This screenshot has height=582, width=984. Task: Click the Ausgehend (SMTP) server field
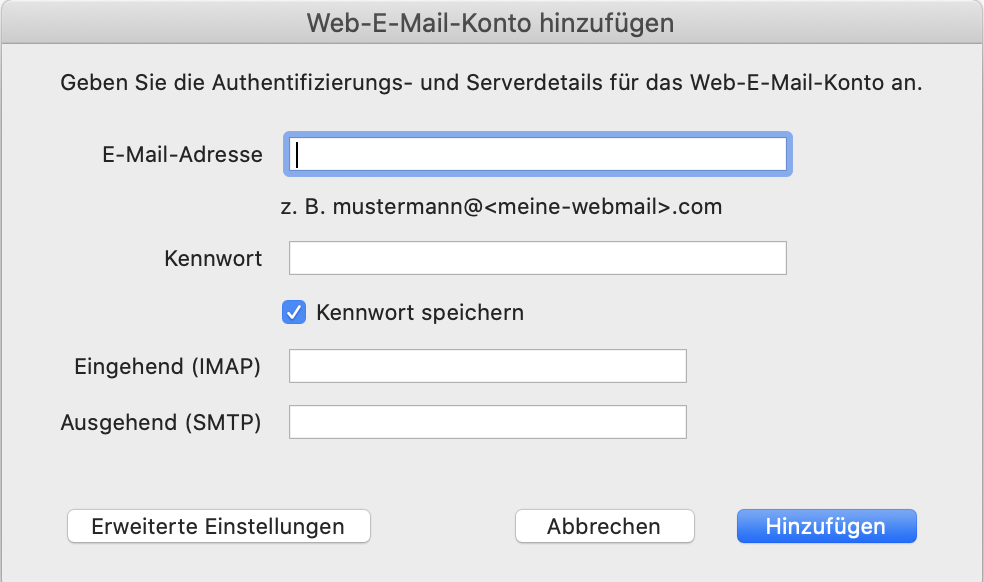(x=486, y=421)
